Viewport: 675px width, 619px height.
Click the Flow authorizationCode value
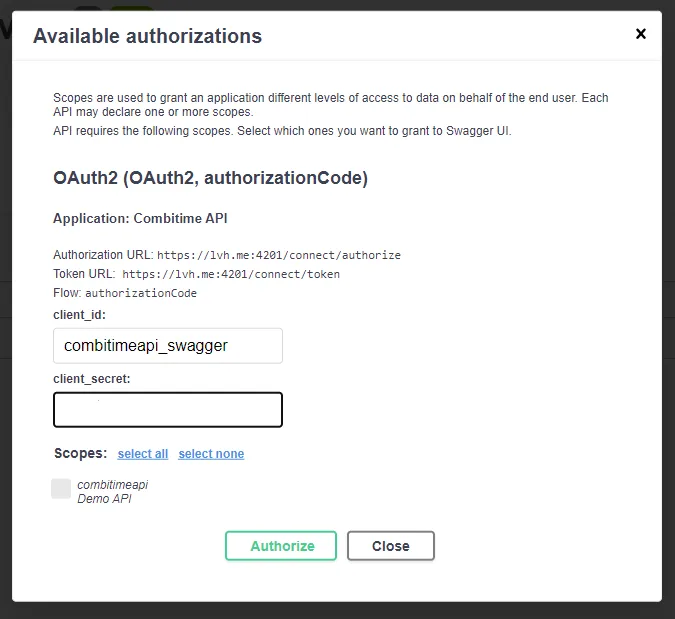click(x=141, y=294)
